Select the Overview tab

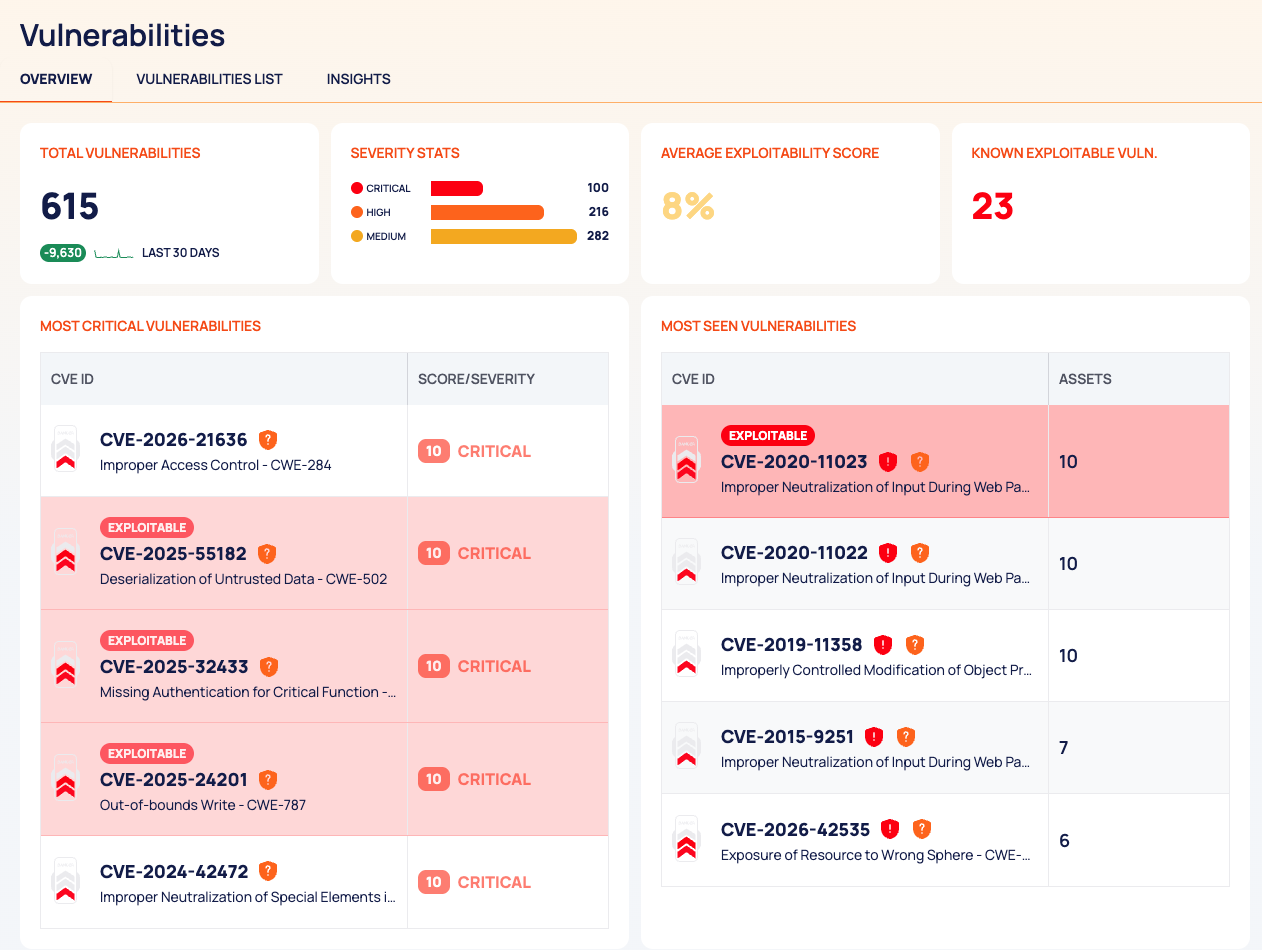pyautogui.click(x=56, y=79)
